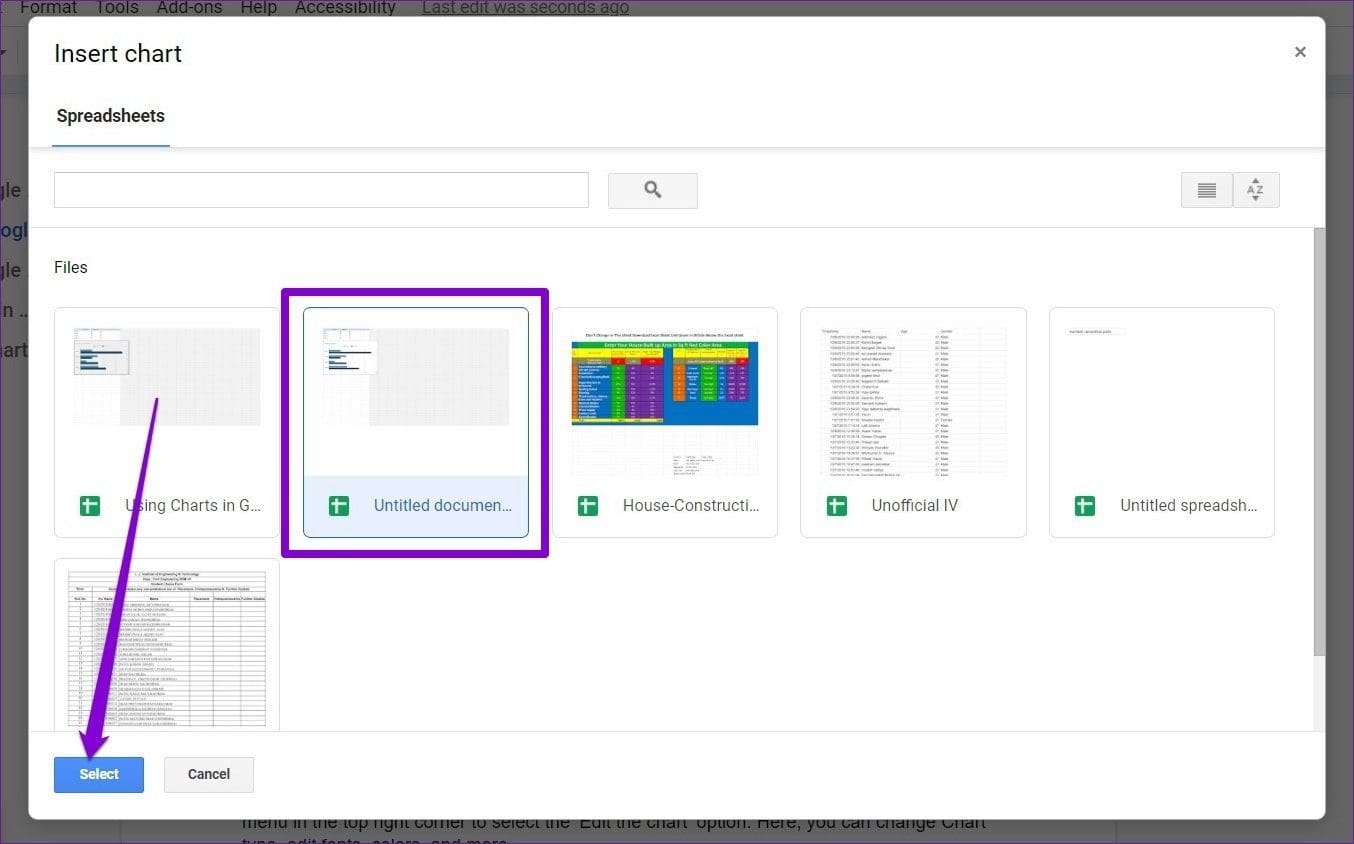Open the Format menu in Docs
The width and height of the screenshot is (1354, 844).
pyautogui.click(x=49, y=8)
